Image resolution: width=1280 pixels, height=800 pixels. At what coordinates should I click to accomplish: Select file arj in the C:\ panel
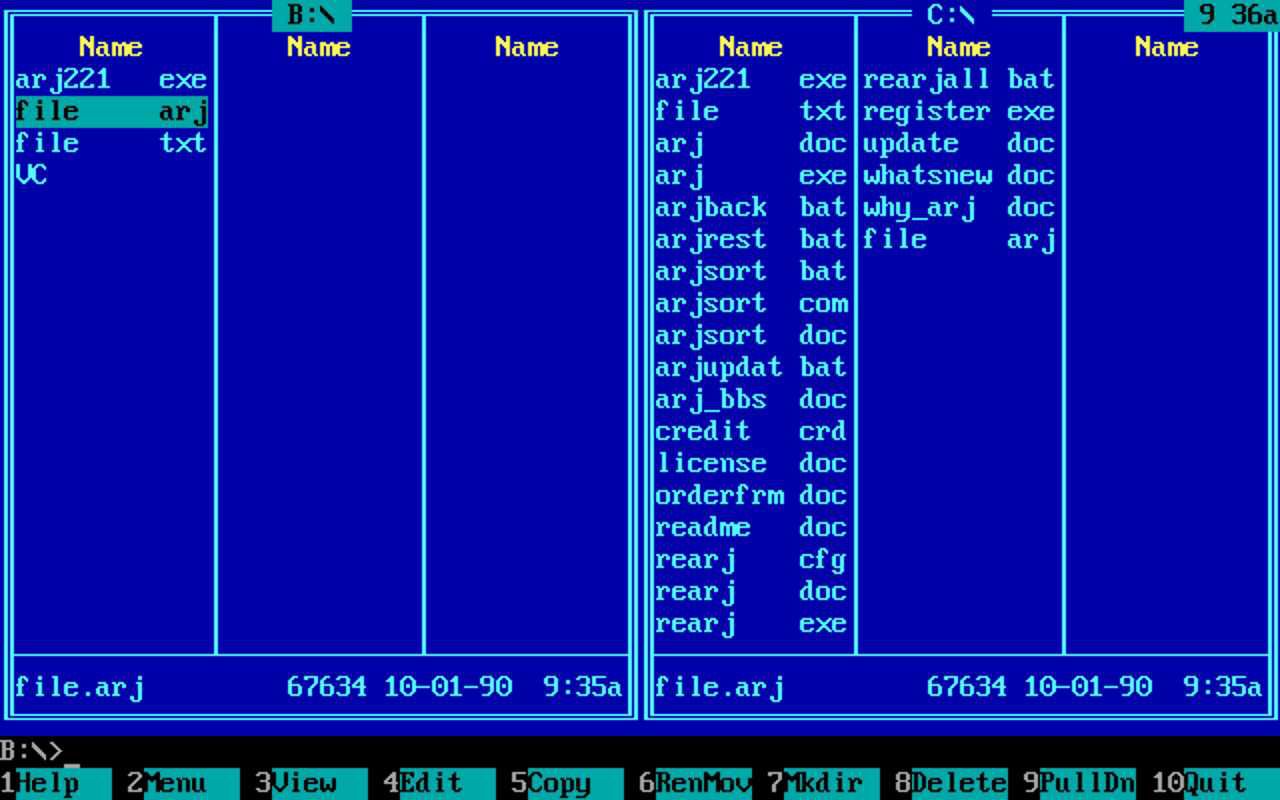[959, 239]
